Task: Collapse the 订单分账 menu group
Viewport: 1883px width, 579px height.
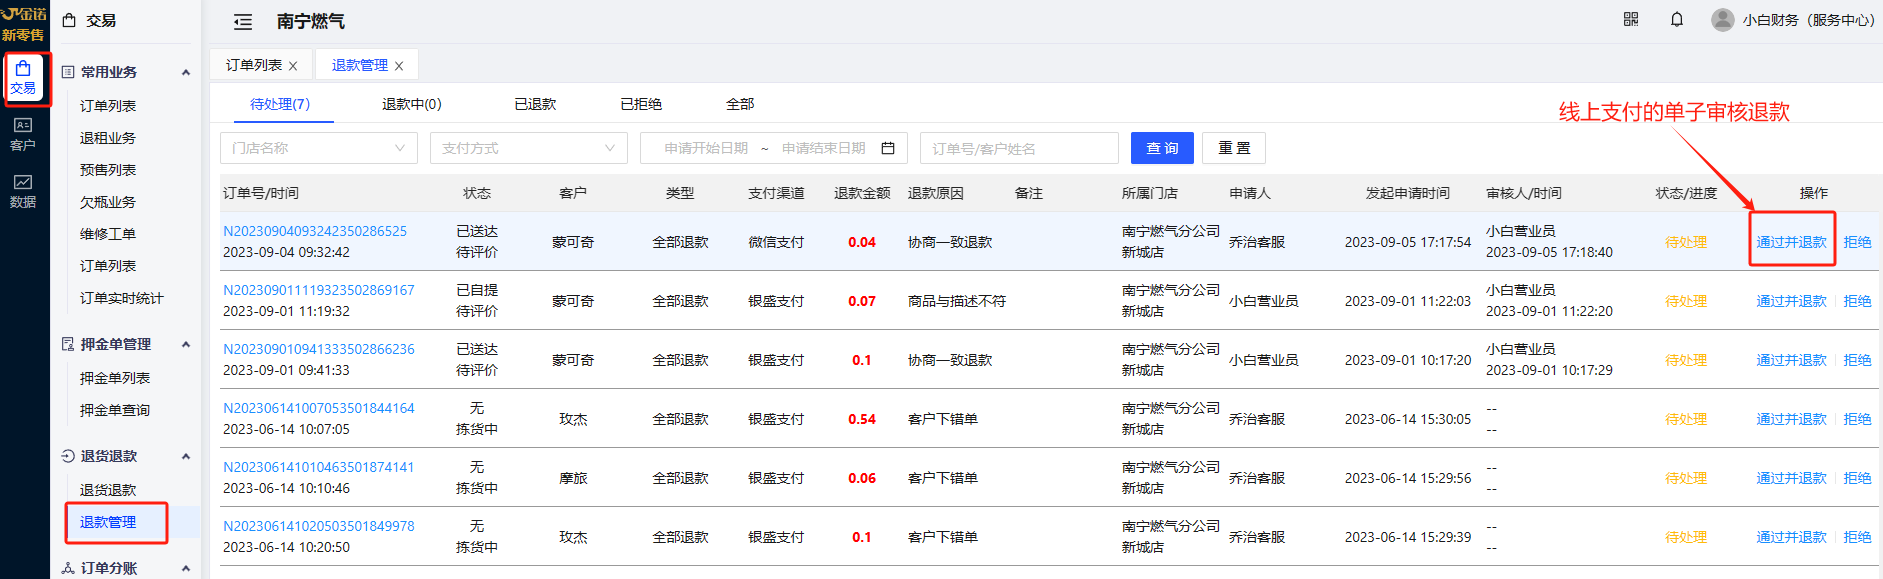Action: click(185, 568)
